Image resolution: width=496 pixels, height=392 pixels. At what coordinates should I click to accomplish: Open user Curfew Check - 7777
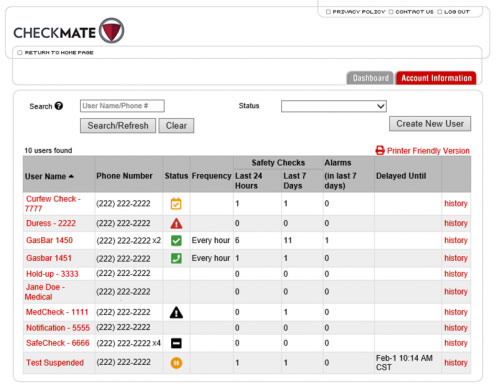click(53, 204)
